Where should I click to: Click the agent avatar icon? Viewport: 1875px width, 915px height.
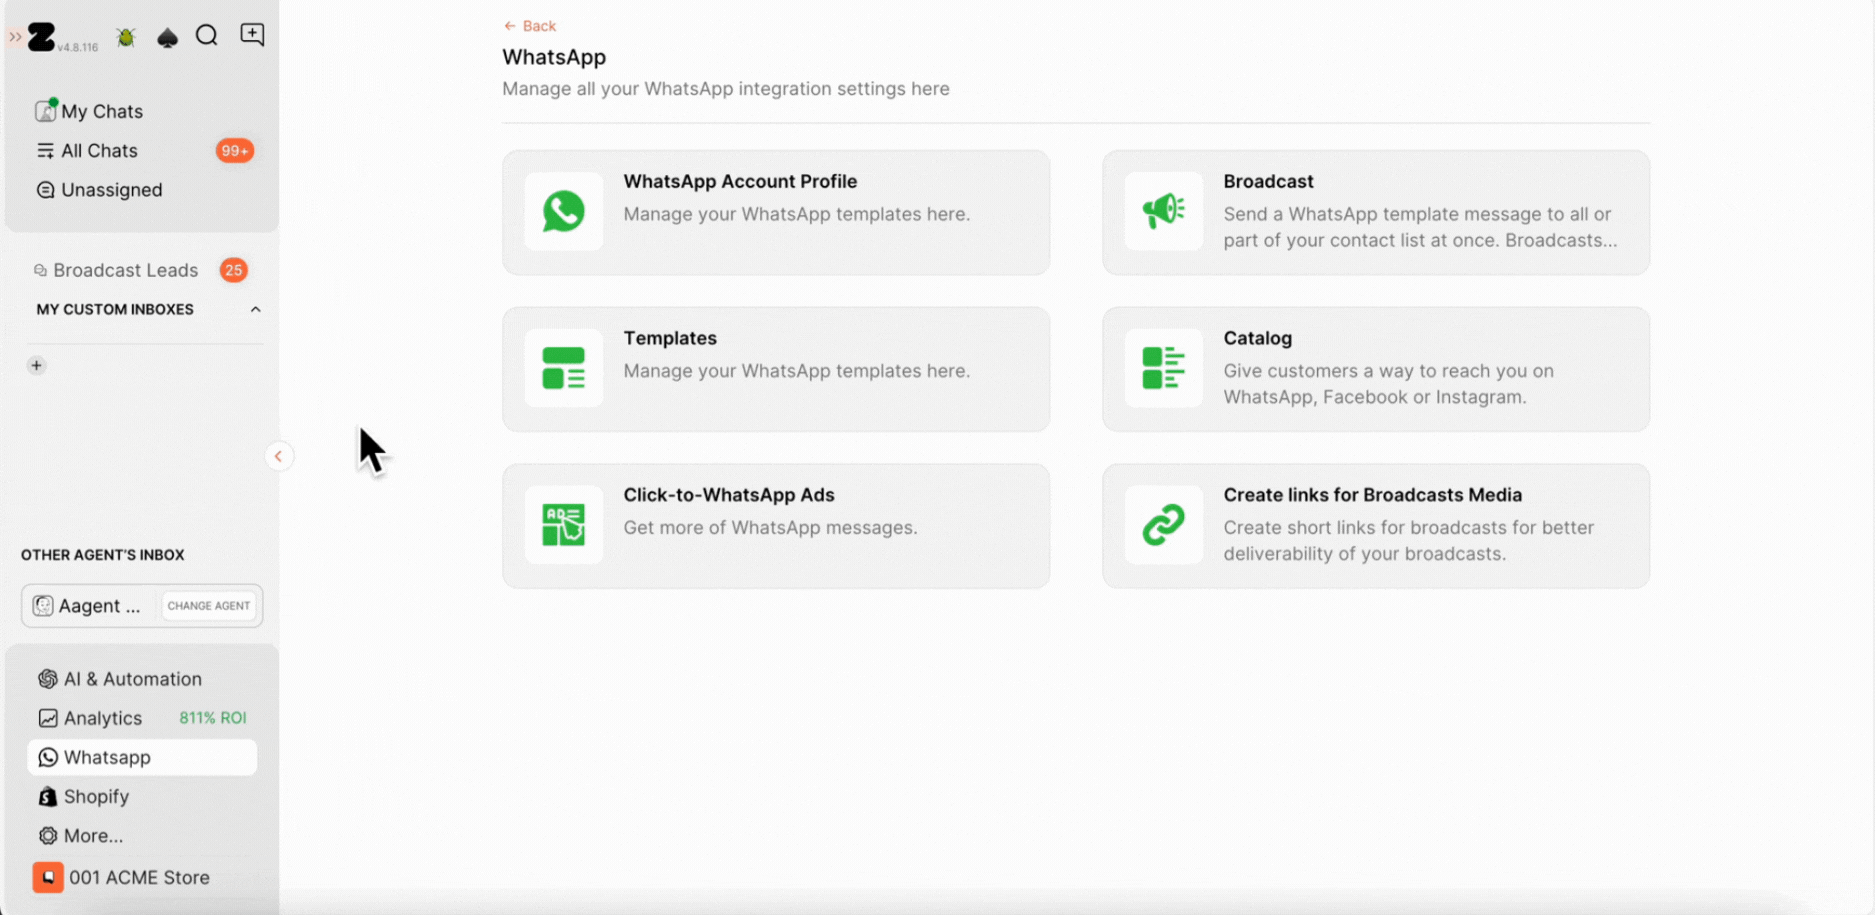coord(42,606)
